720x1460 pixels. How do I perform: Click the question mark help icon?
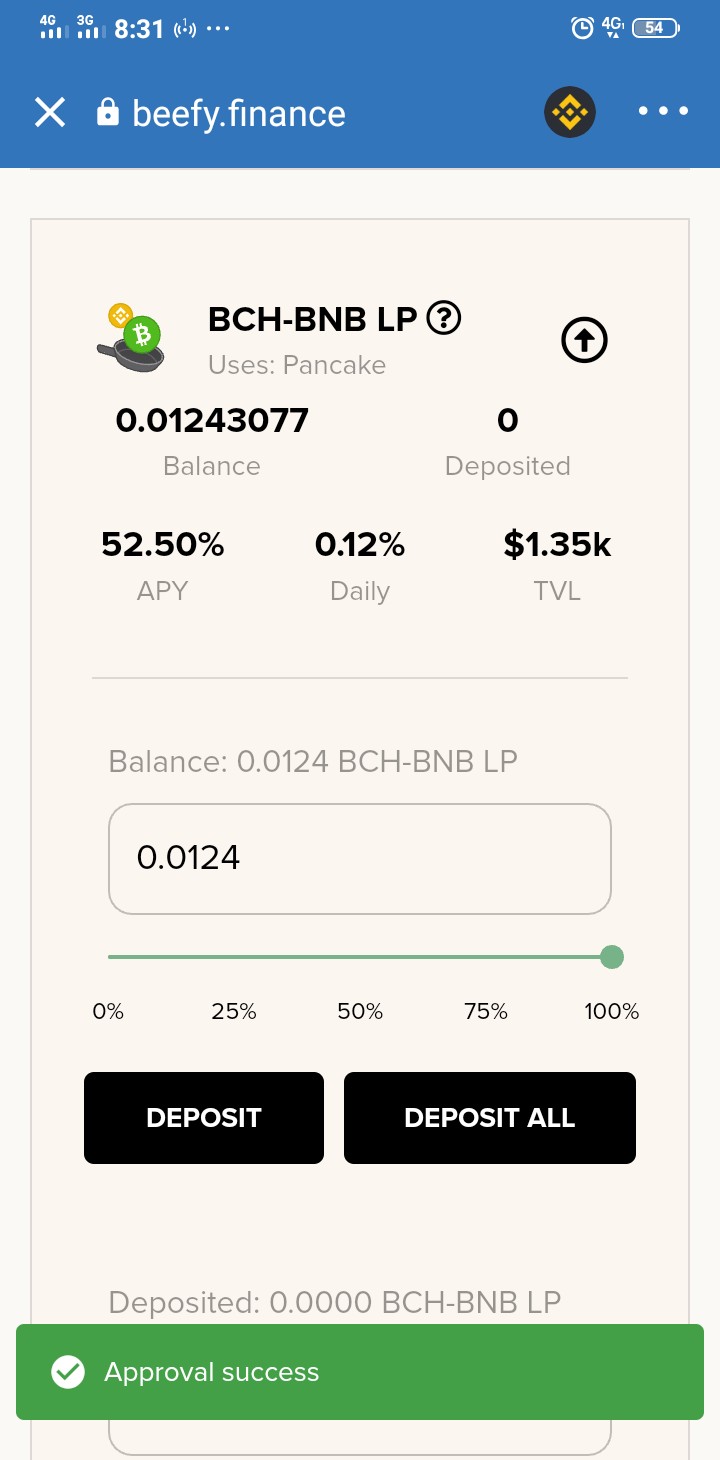click(x=444, y=319)
